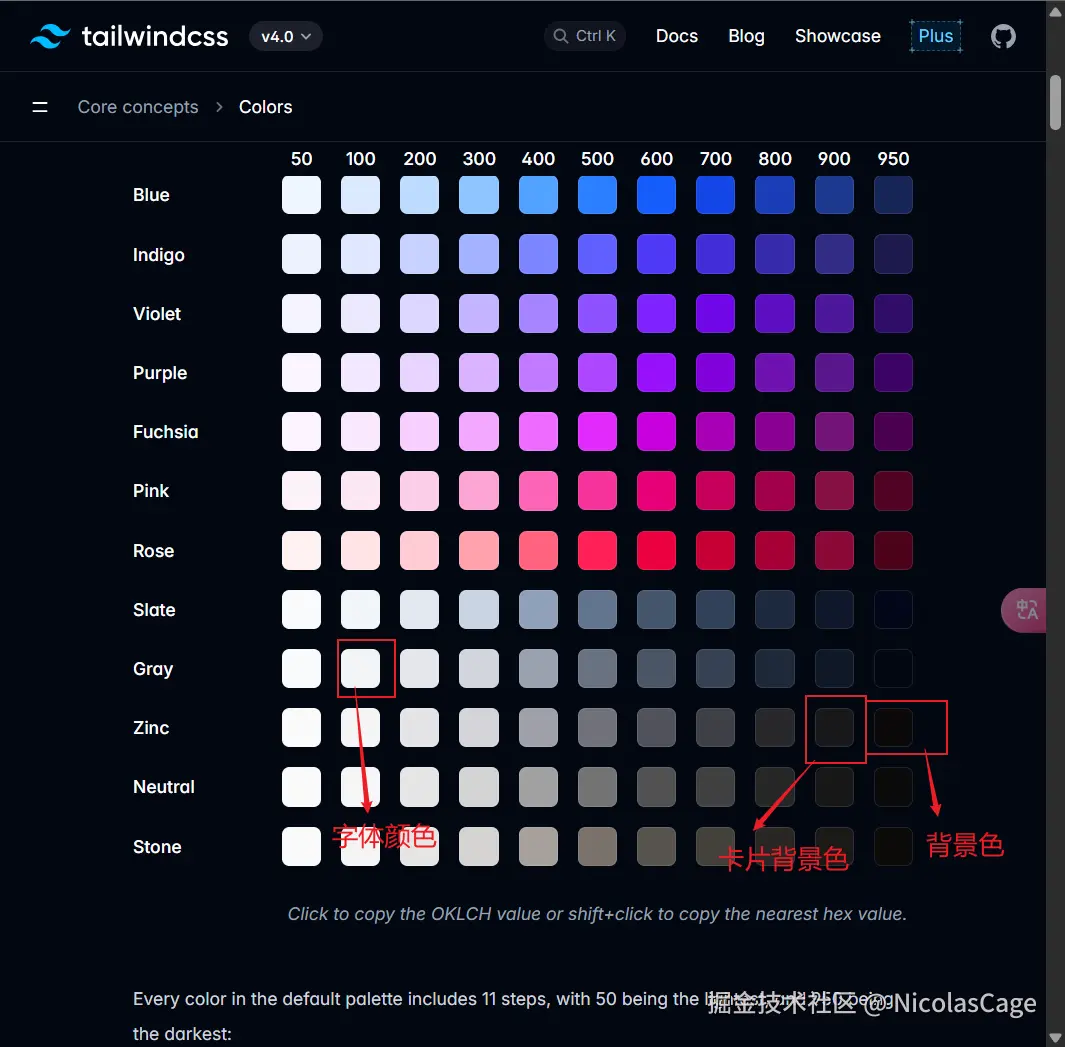The width and height of the screenshot is (1065, 1047).
Task: Click the Core concepts breadcrumb
Action: [138, 107]
